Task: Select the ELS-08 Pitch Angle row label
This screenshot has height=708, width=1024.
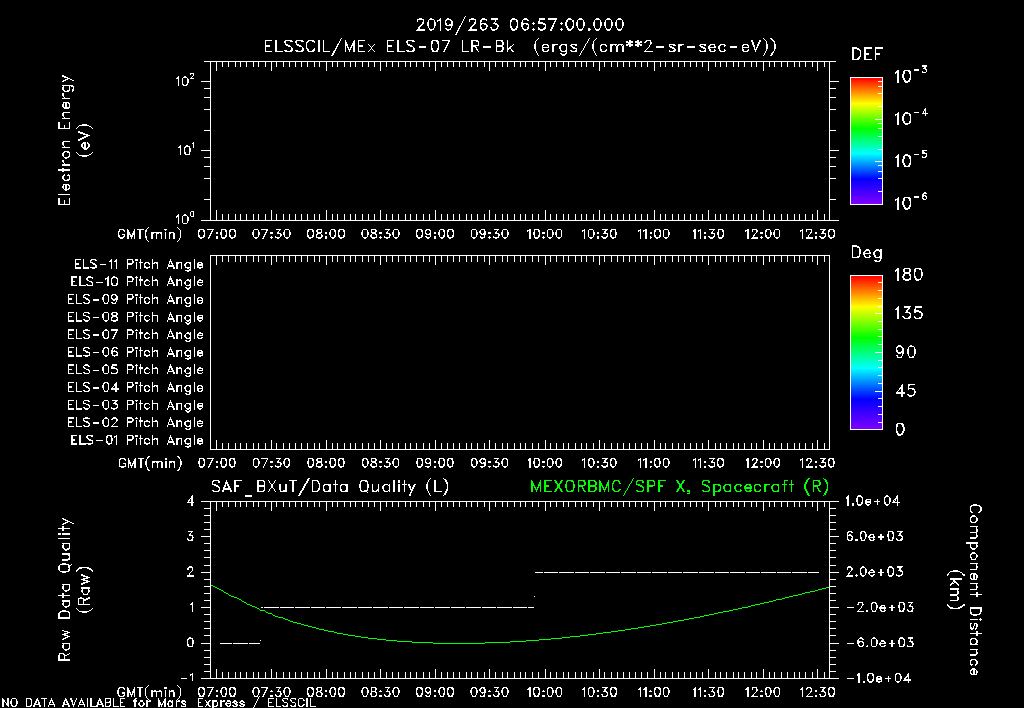Action: (135, 317)
